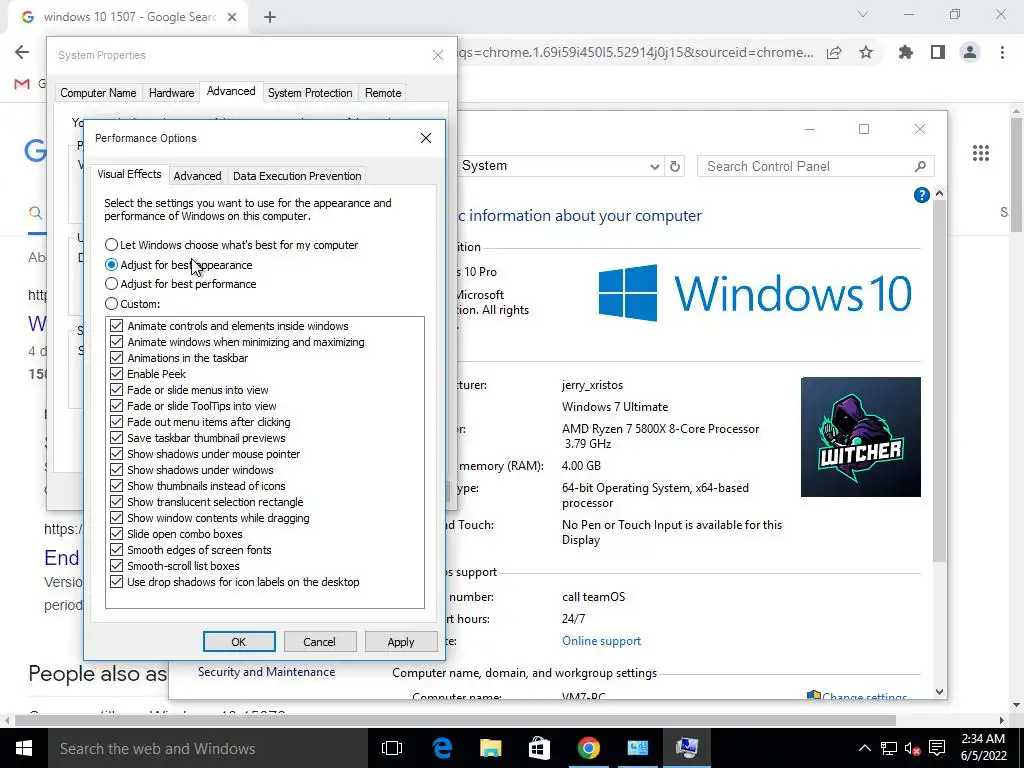
Task: Open the Windows Store taskbar icon
Action: click(539, 748)
